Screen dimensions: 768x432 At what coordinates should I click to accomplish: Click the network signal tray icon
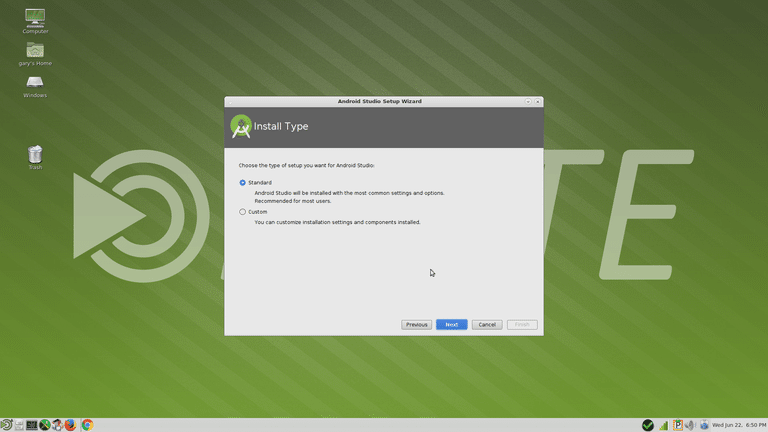664,425
